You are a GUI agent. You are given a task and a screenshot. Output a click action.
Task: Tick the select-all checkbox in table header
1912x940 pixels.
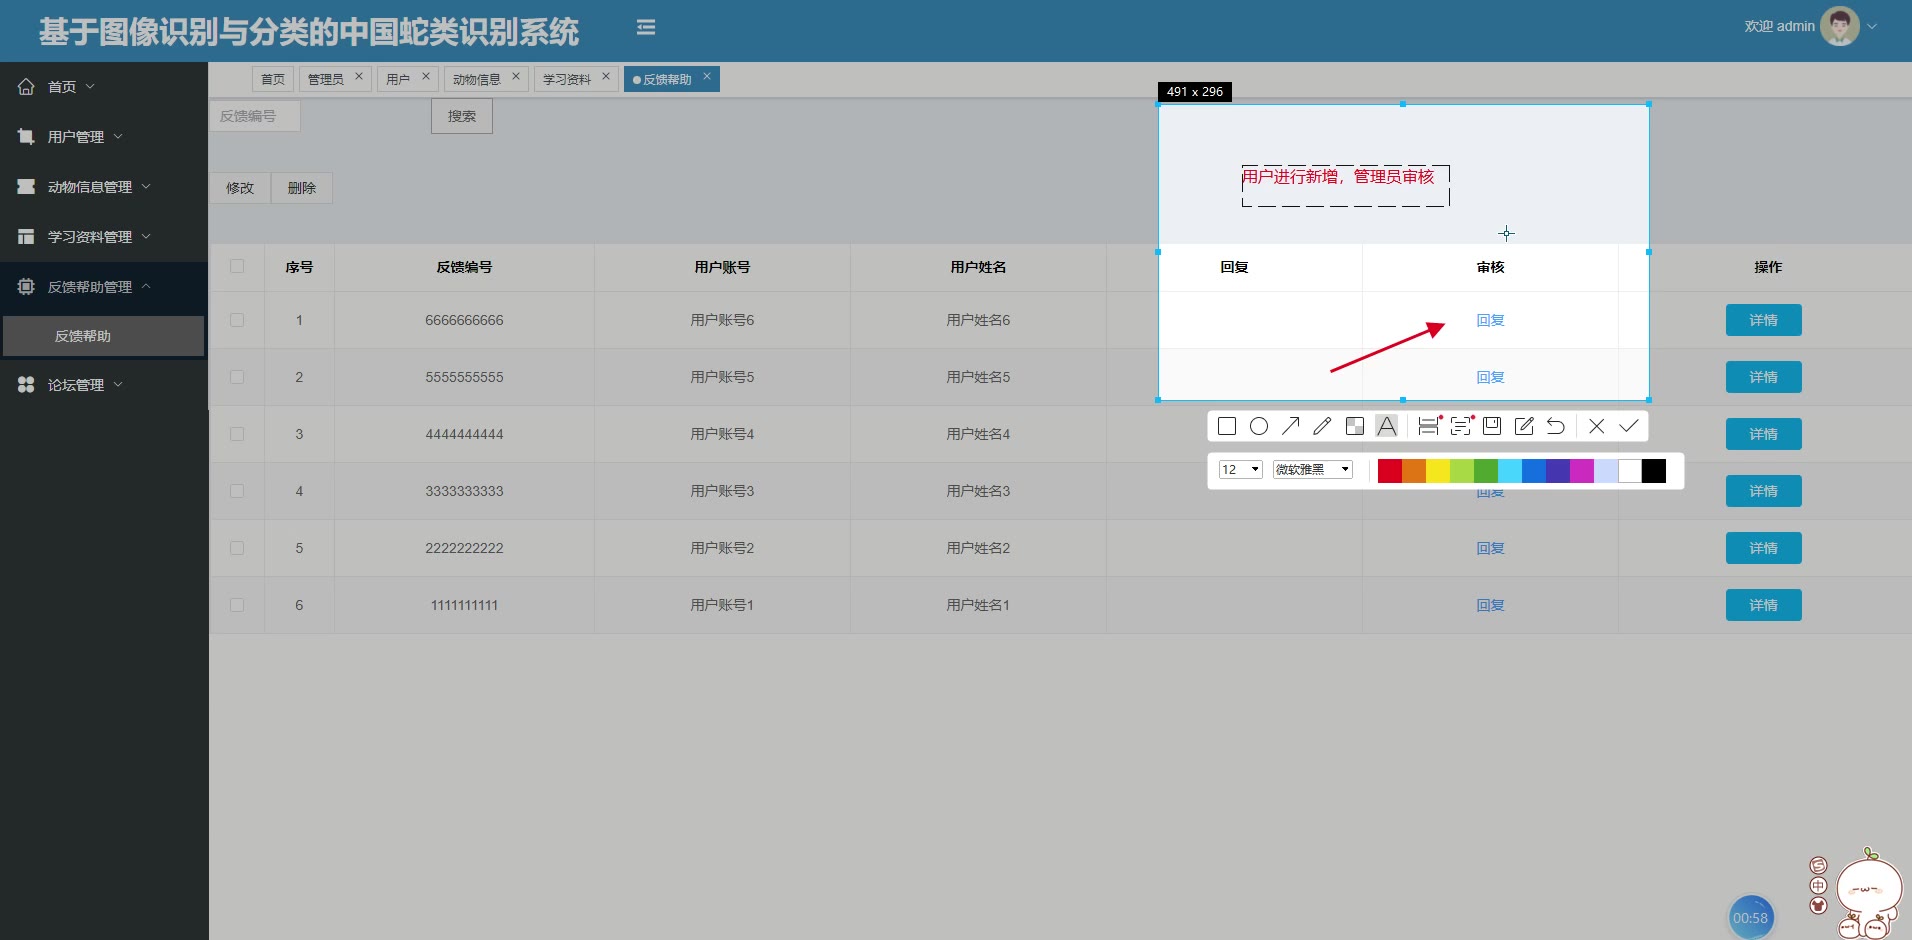[x=237, y=266]
